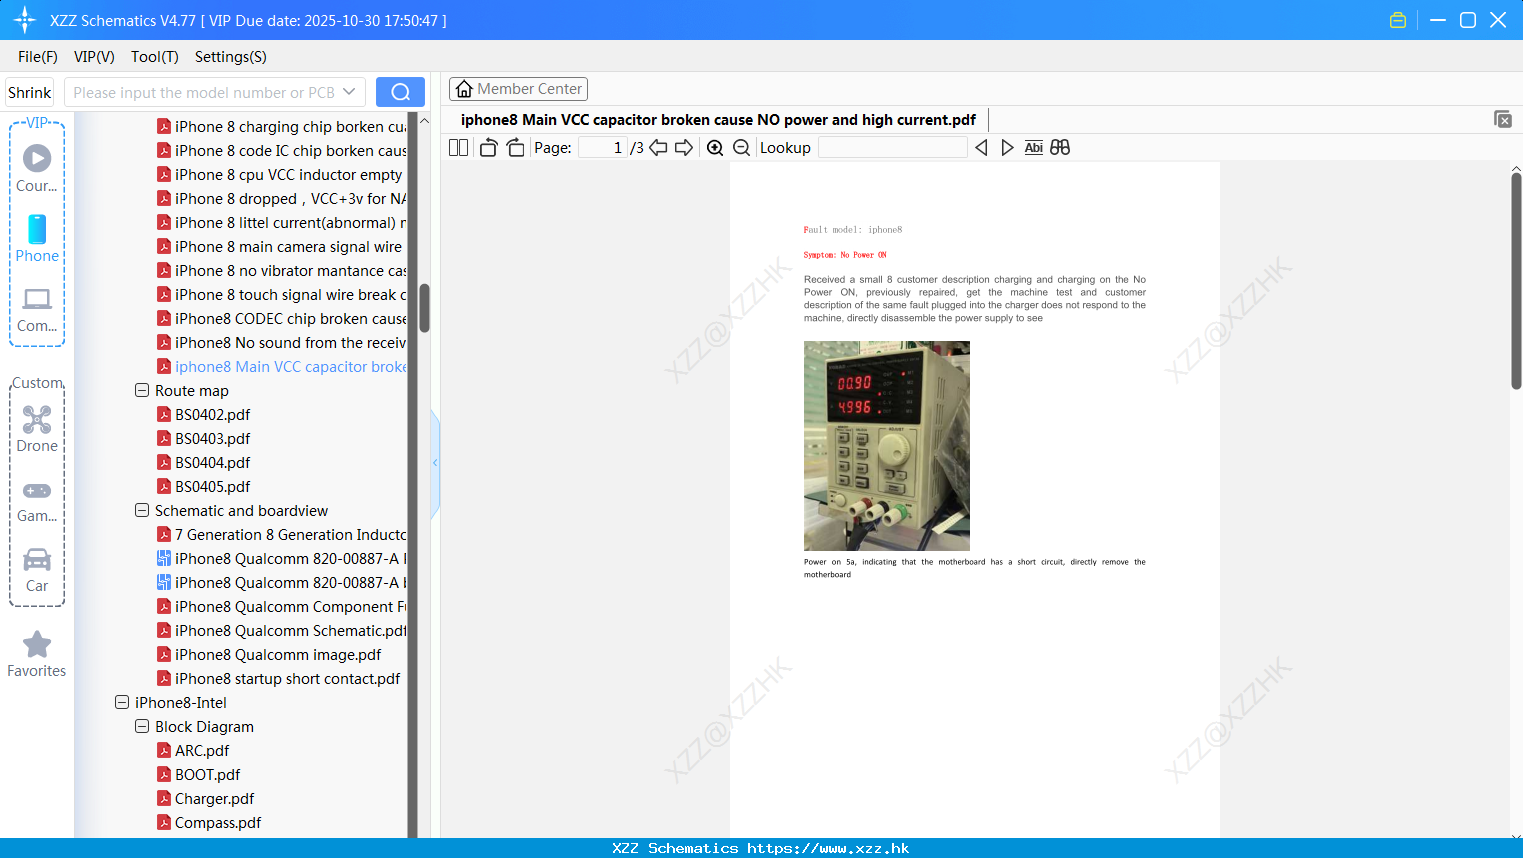Open the Settings menu
The image size is (1523, 858).
click(231, 57)
